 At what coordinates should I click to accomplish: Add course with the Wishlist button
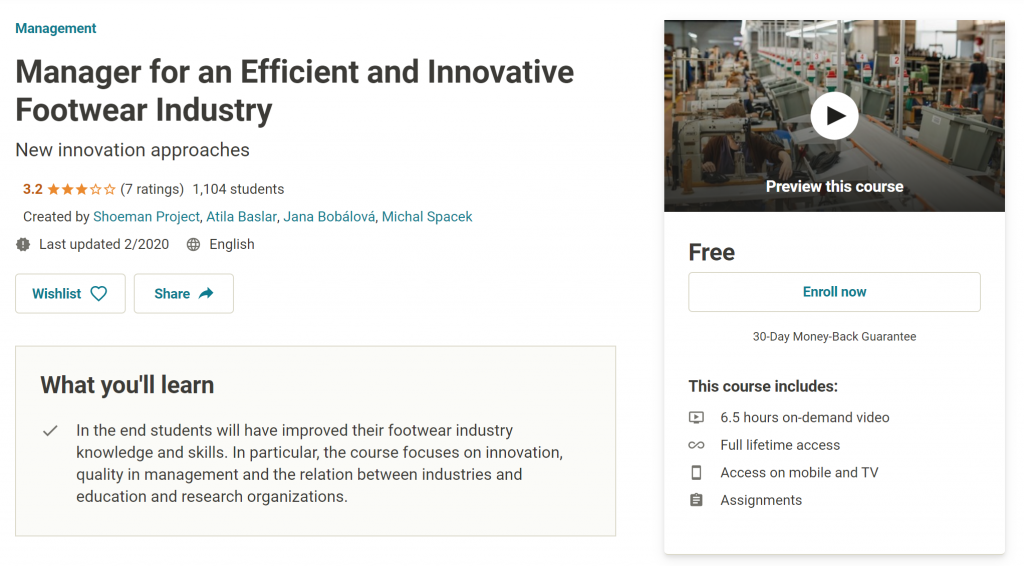tap(71, 294)
